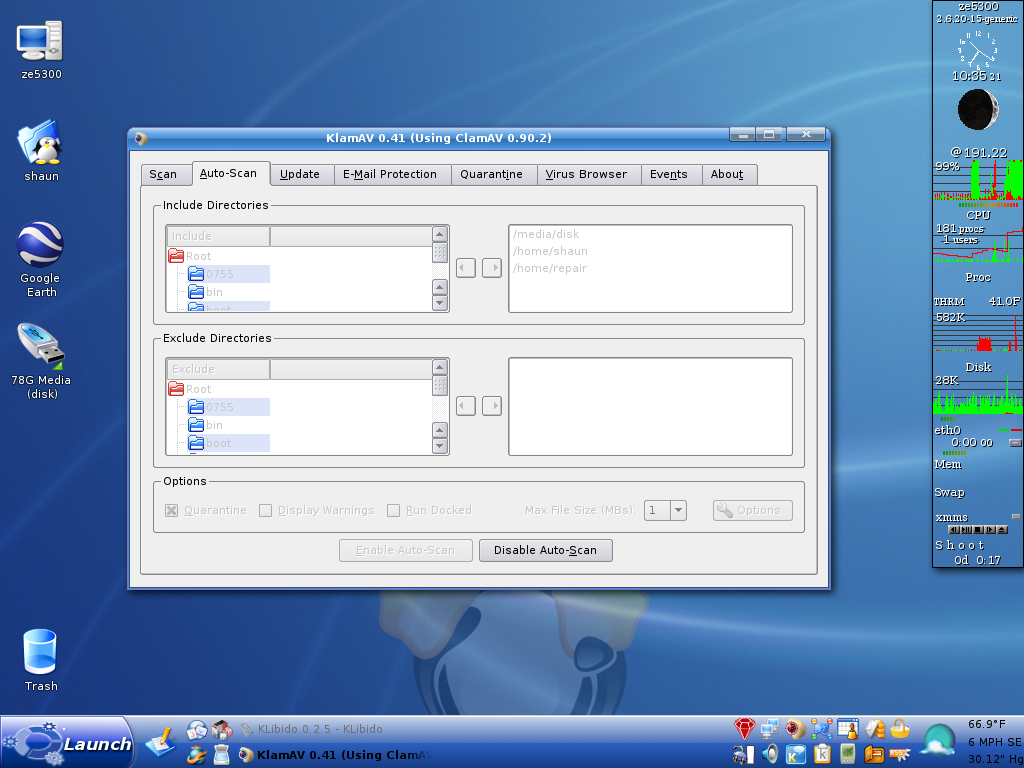The image size is (1024, 768).
Task: Toggle Run Docked checkbox
Action: click(x=394, y=511)
